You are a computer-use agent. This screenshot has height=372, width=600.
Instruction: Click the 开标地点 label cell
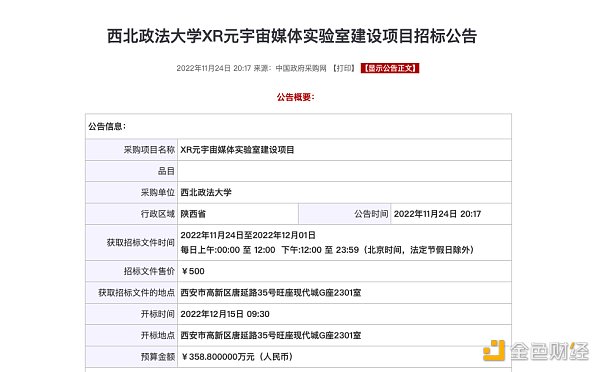[x=132, y=336]
